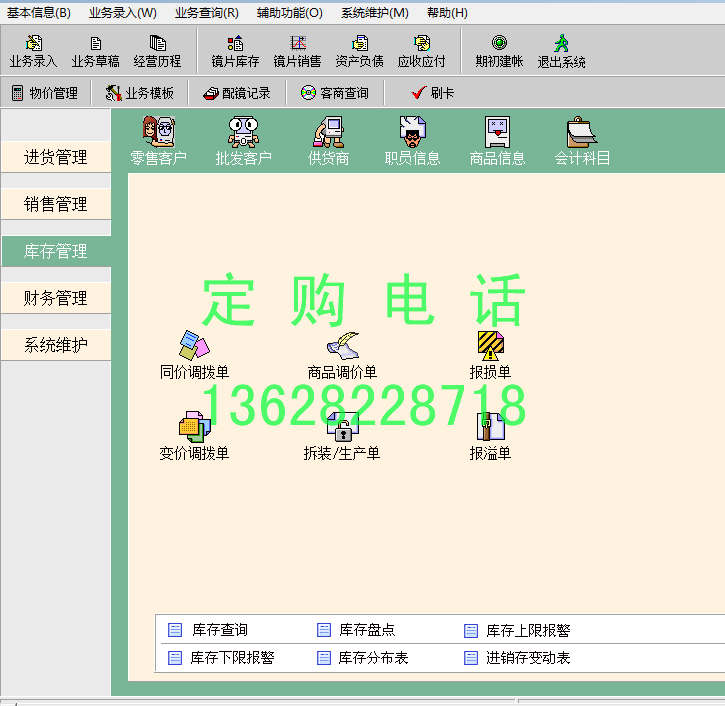725x706 pixels.
Task: Open the 库存查询 report link
Action: [208, 630]
